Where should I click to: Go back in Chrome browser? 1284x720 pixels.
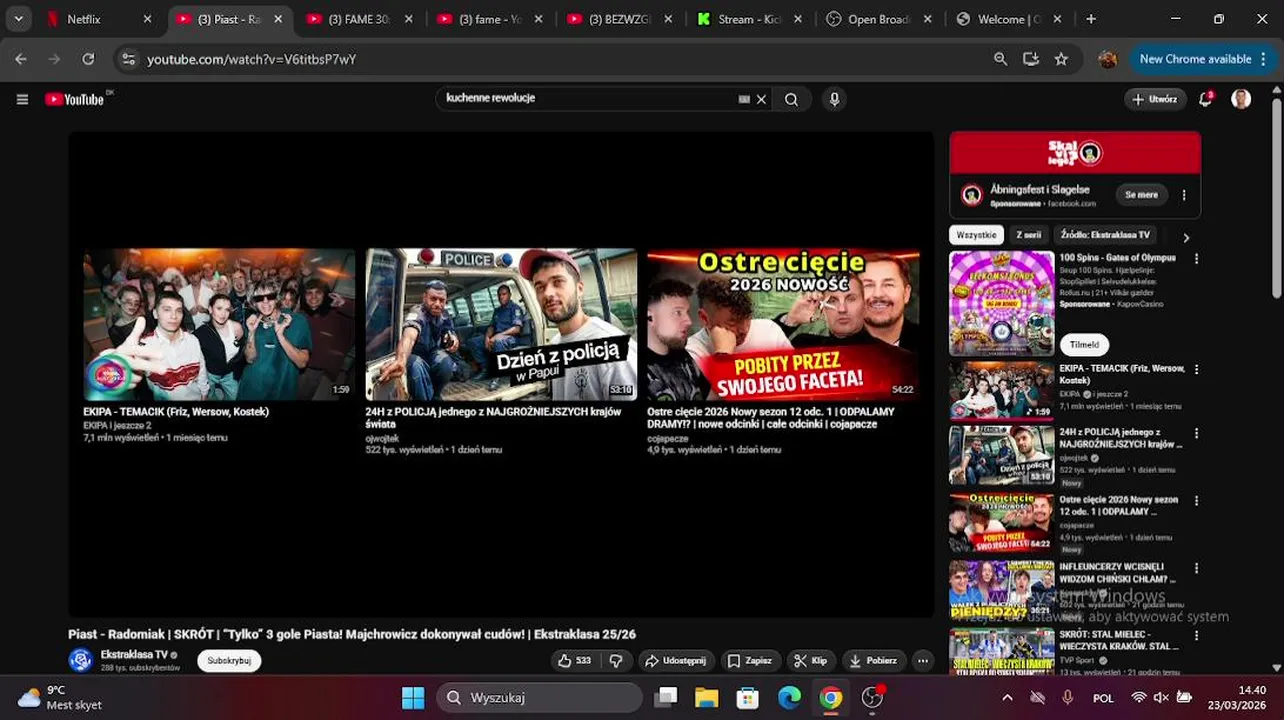[x=21, y=59]
